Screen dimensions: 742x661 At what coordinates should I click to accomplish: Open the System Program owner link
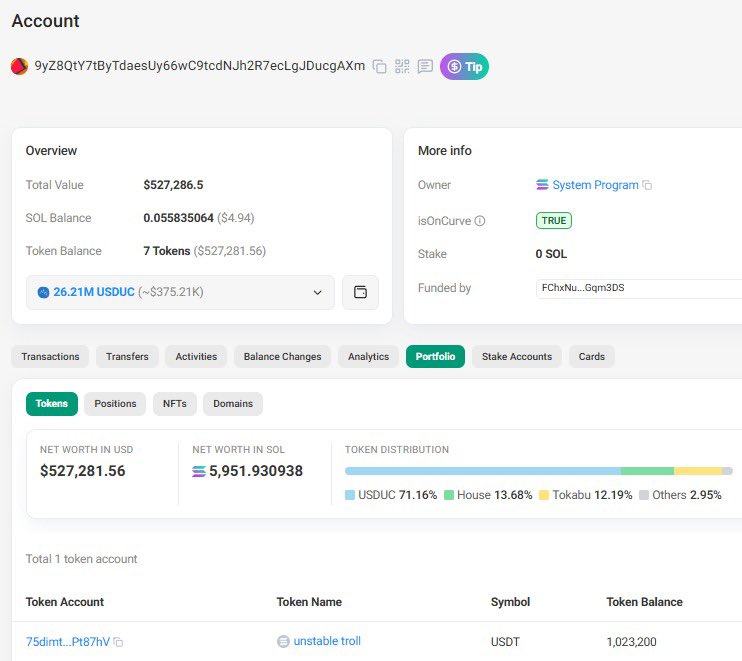(x=595, y=185)
